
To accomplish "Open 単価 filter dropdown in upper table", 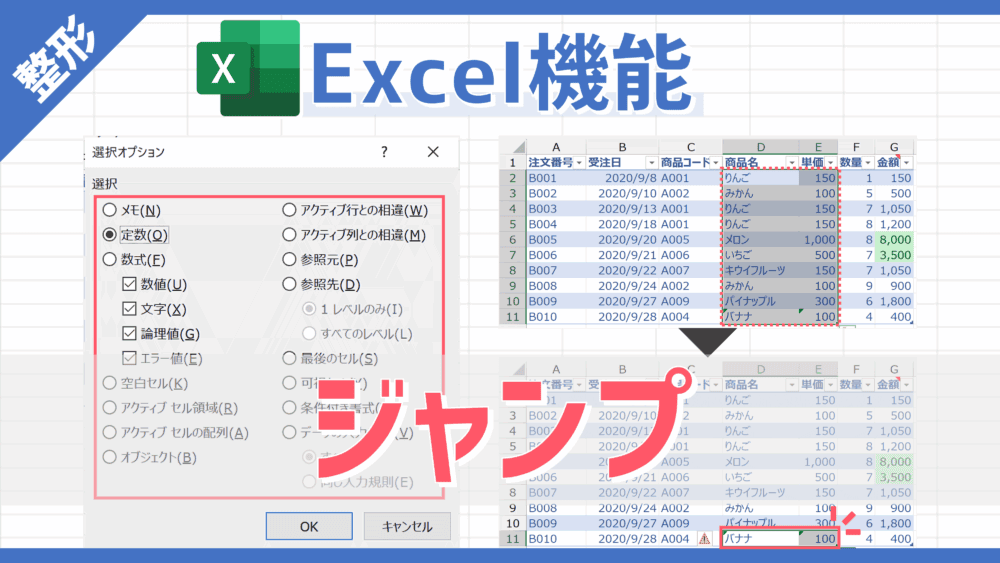I will (830, 162).
